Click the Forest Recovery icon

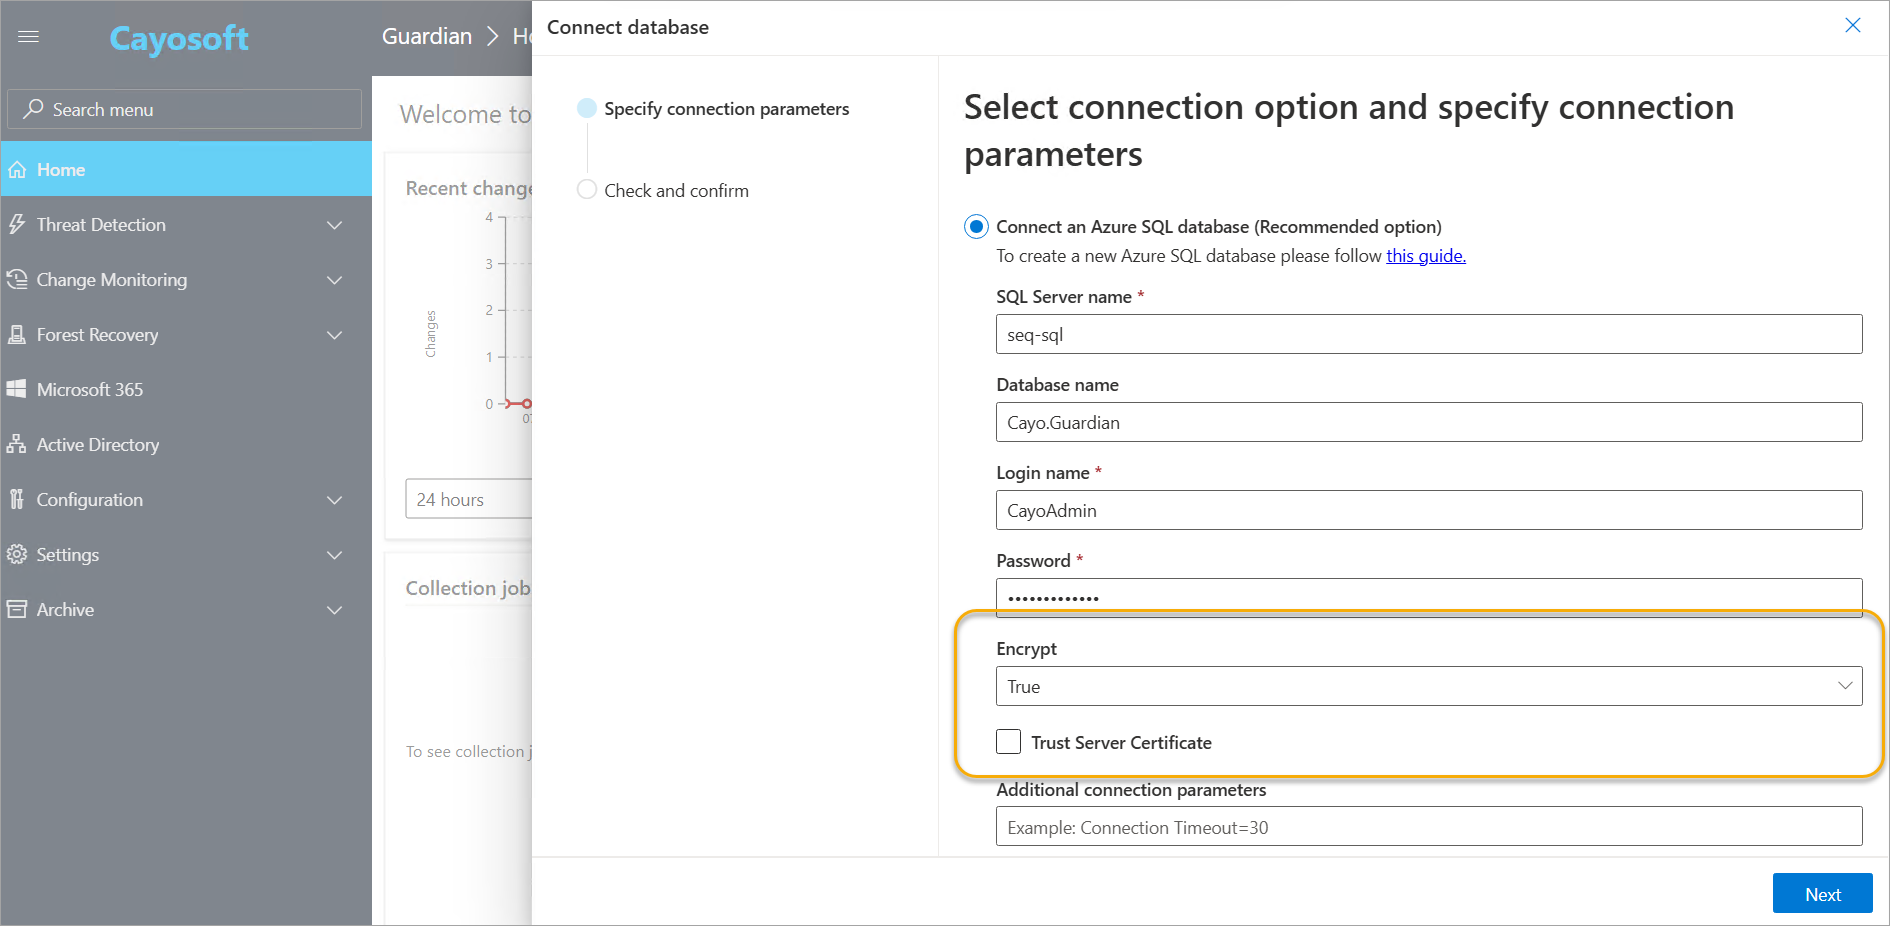click(17, 335)
